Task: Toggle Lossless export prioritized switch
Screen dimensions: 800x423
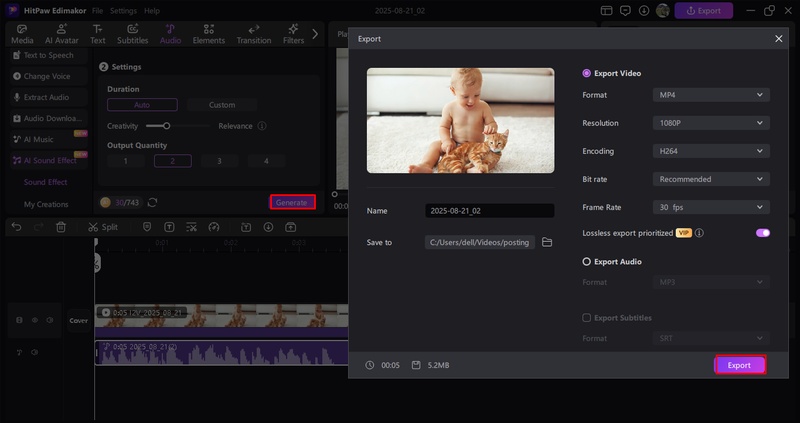Action: pos(763,233)
